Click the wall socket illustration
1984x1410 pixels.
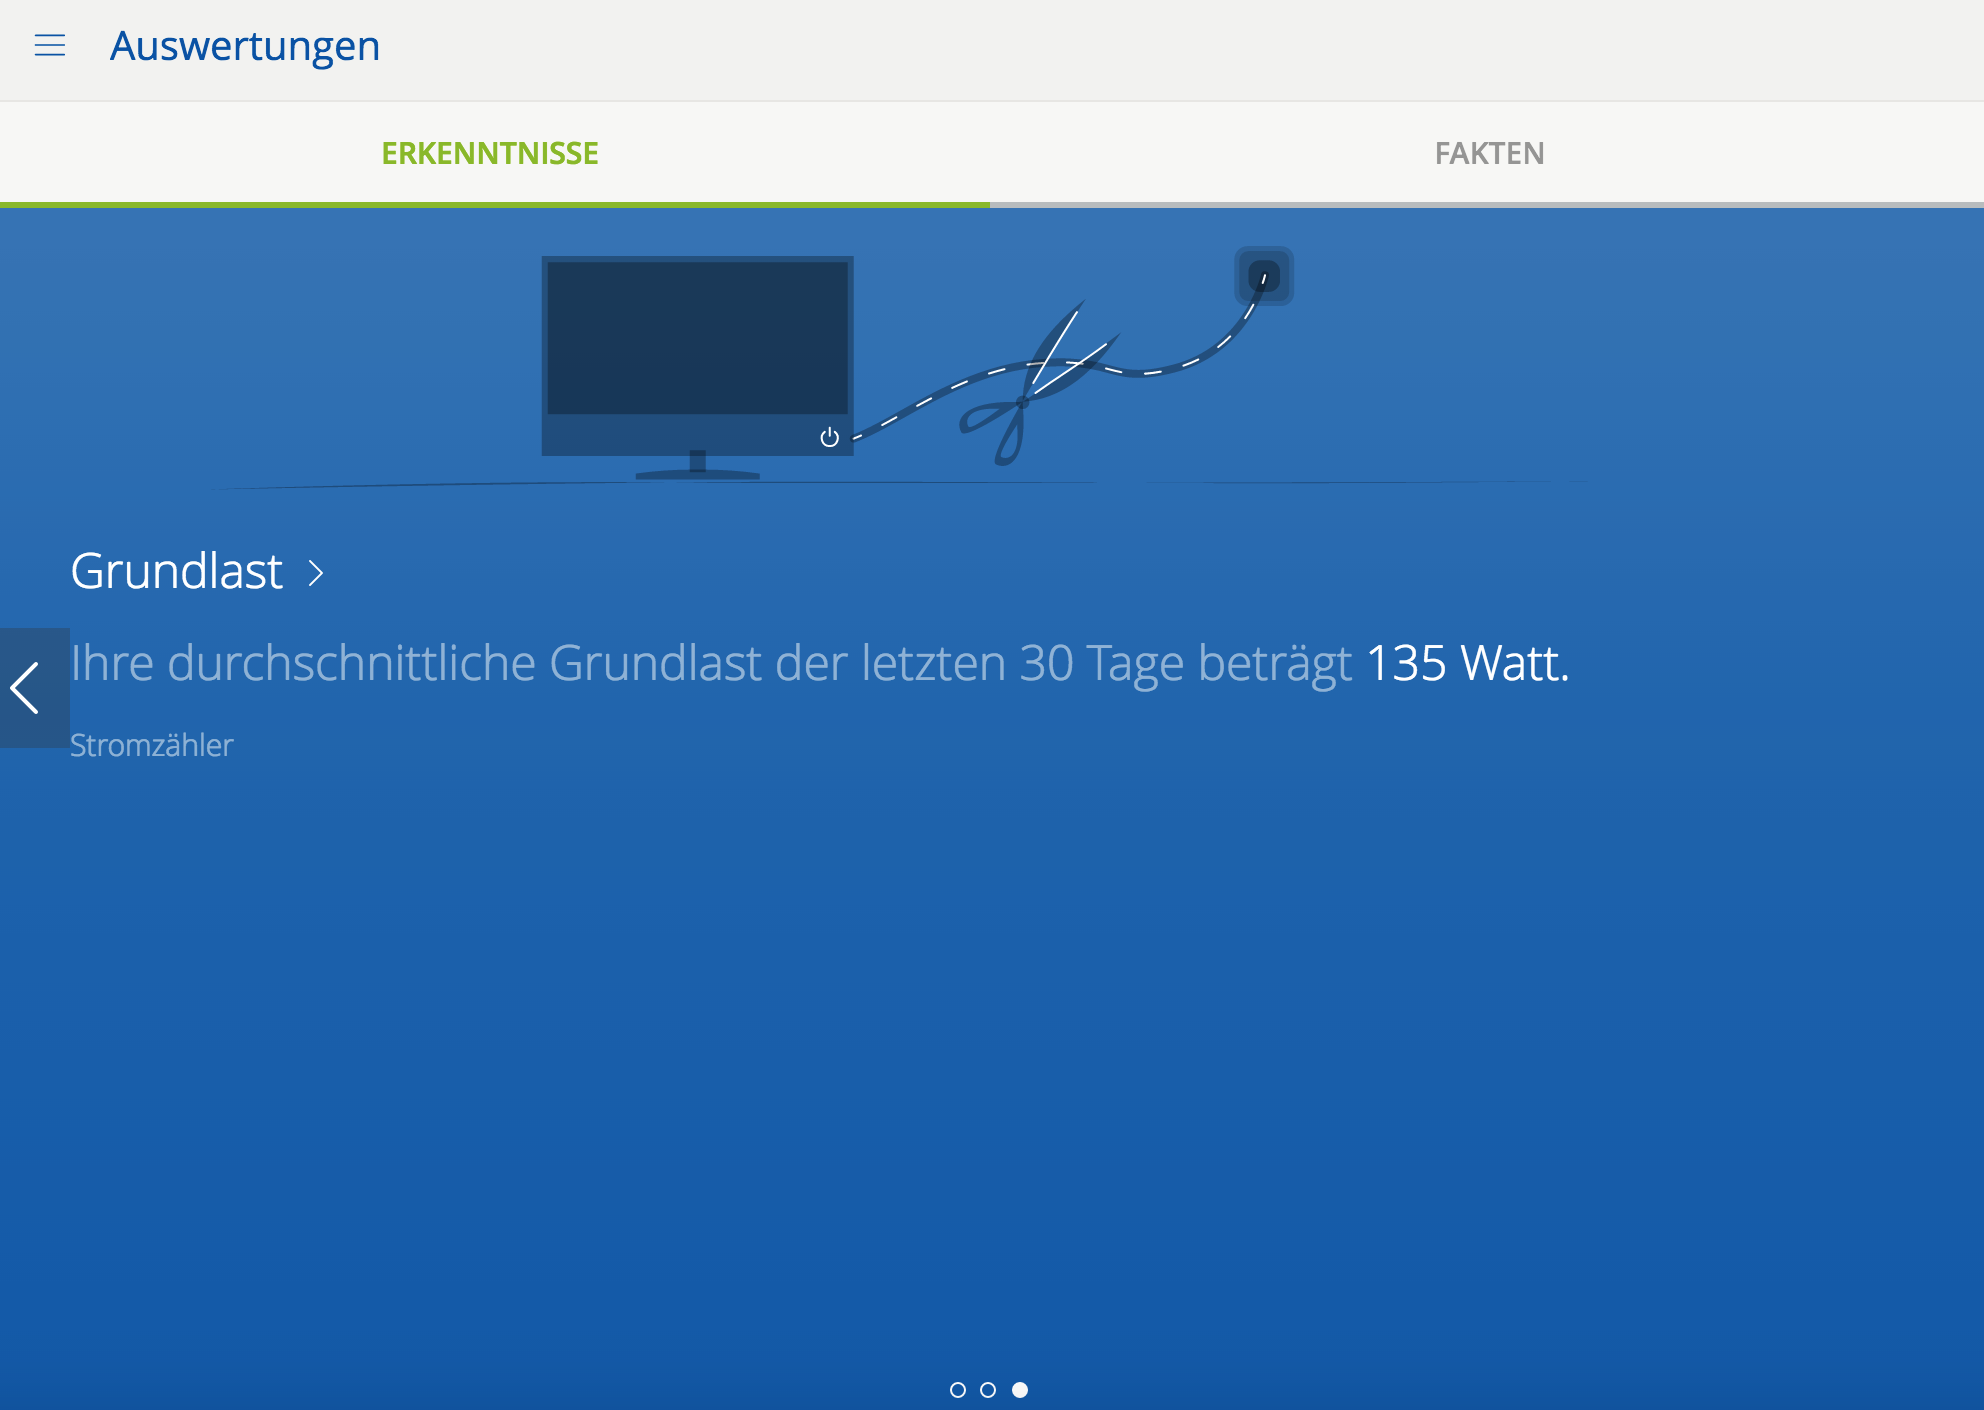(x=1264, y=276)
